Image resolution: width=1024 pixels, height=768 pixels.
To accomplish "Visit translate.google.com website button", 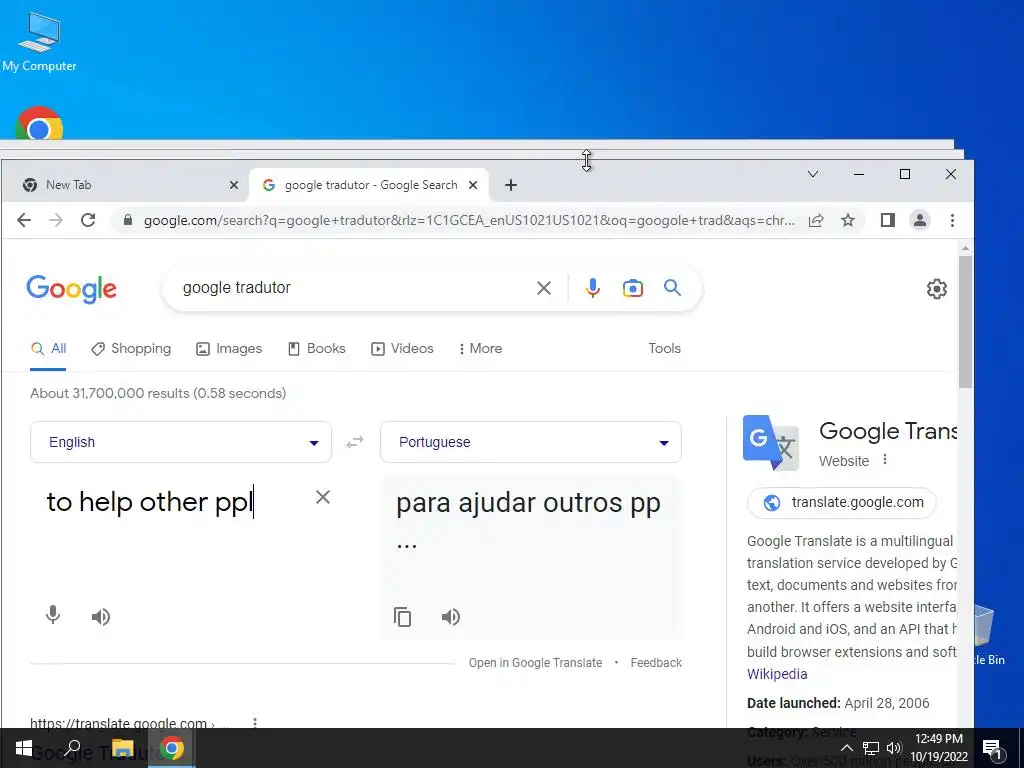I will coord(842,503).
